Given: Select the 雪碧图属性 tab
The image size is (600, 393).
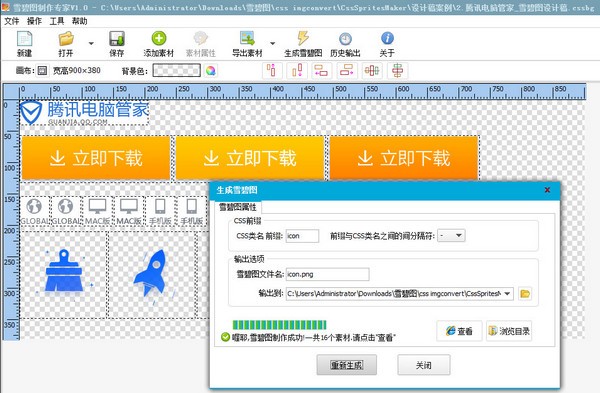Looking at the screenshot, I should (237, 207).
